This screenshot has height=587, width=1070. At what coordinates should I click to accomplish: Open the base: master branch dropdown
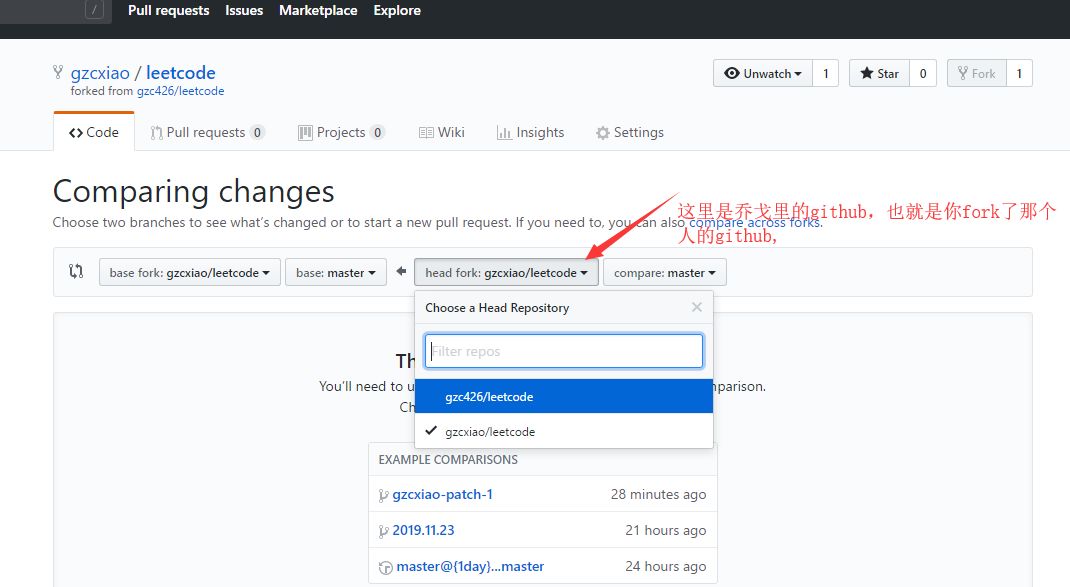click(336, 272)
